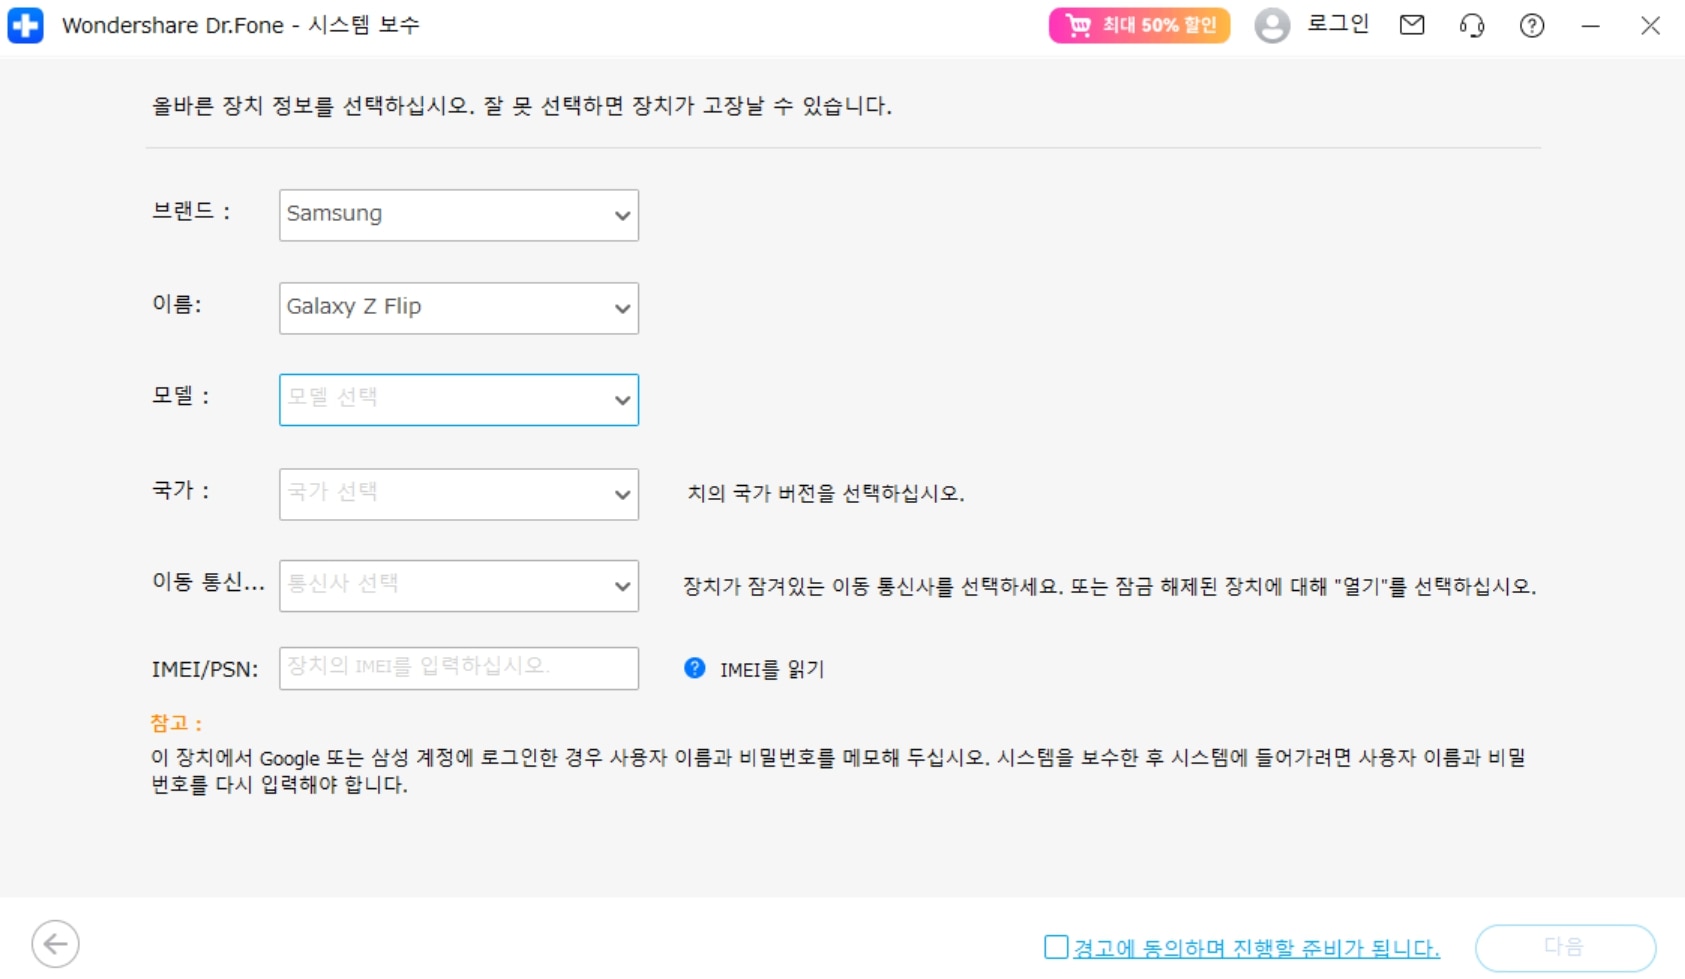Focus the IMEI/PSN input field
The image size is (1685, 979).
(459, 668)
